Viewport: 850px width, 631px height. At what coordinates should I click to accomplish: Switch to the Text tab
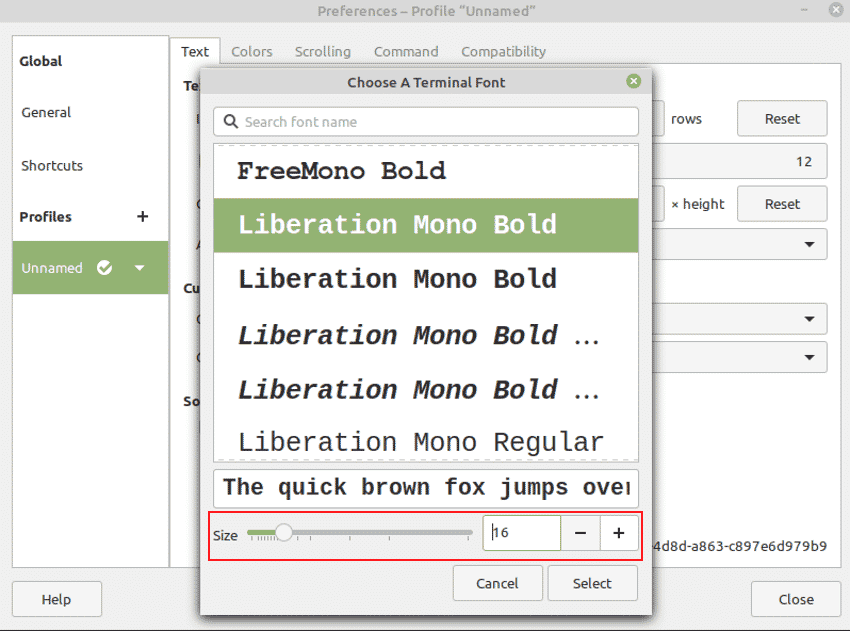coord(195,51)
